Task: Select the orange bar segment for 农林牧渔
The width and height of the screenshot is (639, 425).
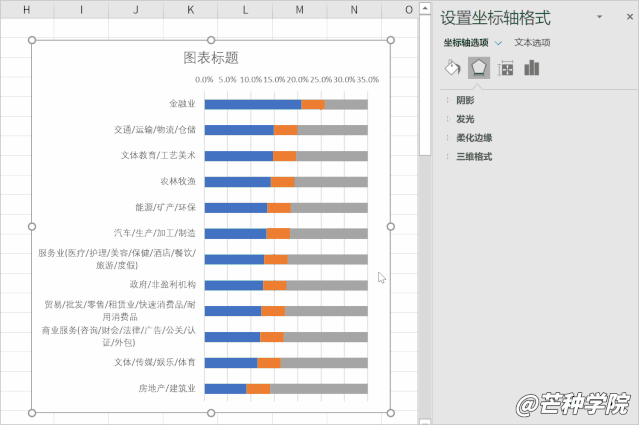Action: click(x=282, y=182)
